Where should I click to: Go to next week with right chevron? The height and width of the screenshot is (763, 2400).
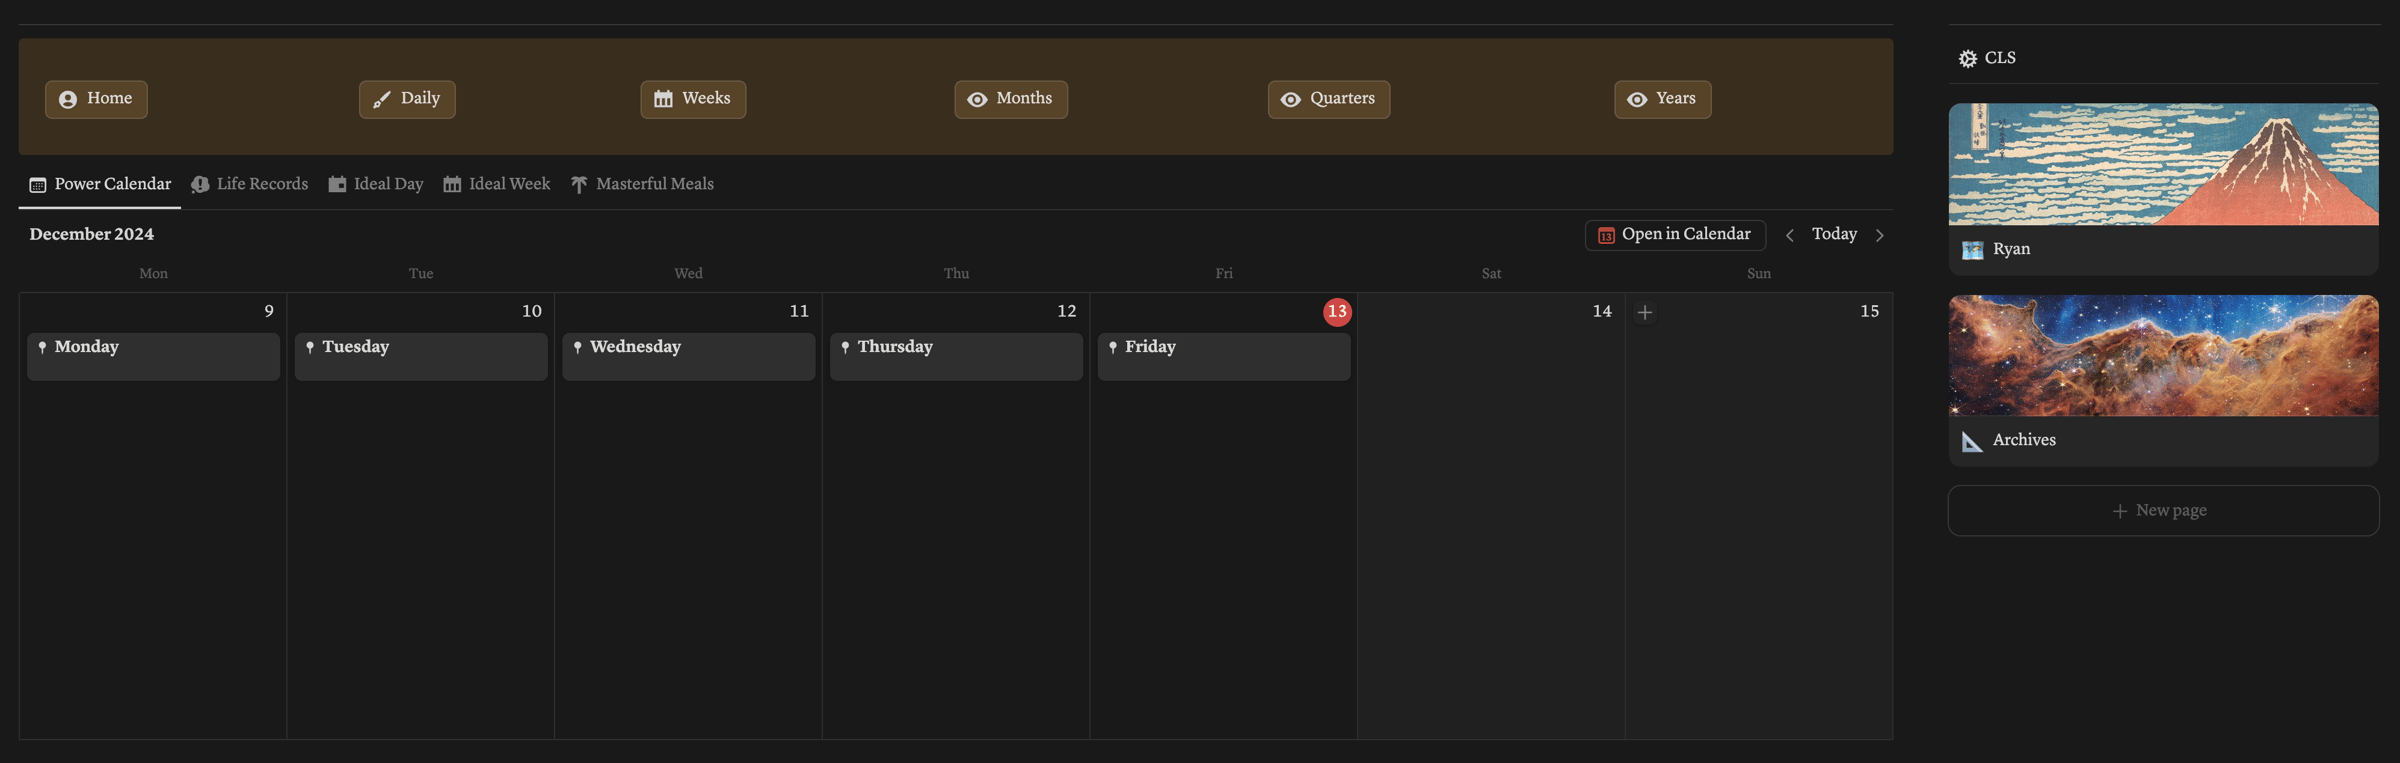(1880, 235)
